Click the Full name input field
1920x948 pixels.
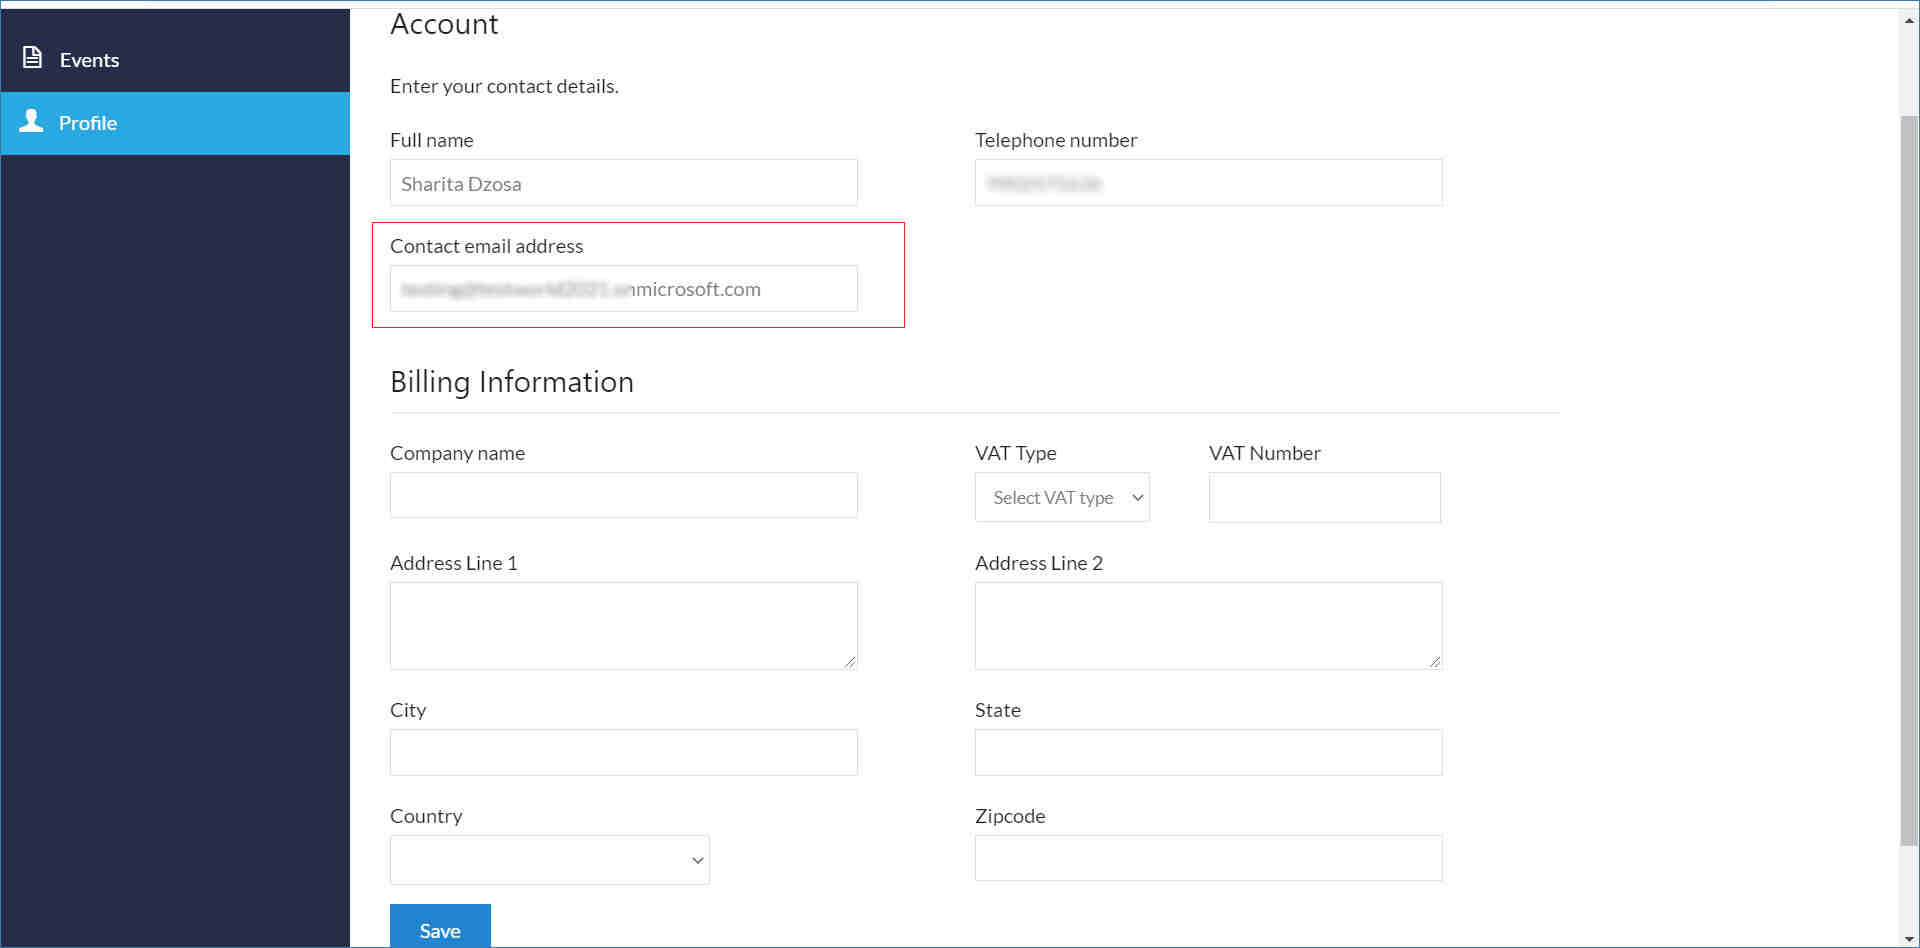tap(623, 183)
